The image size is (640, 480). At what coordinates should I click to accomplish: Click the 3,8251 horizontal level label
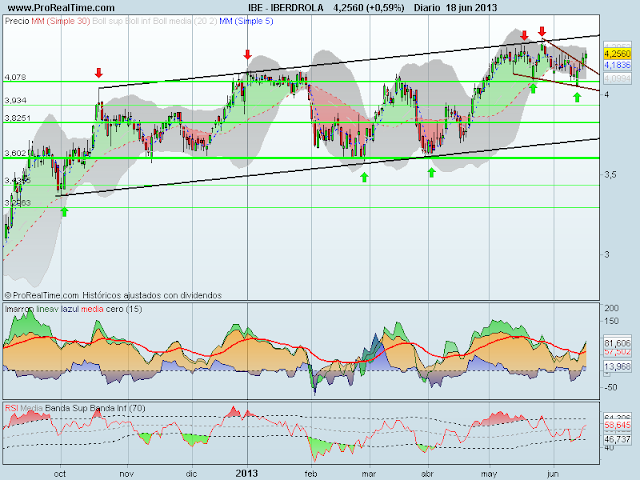[18, 118]
